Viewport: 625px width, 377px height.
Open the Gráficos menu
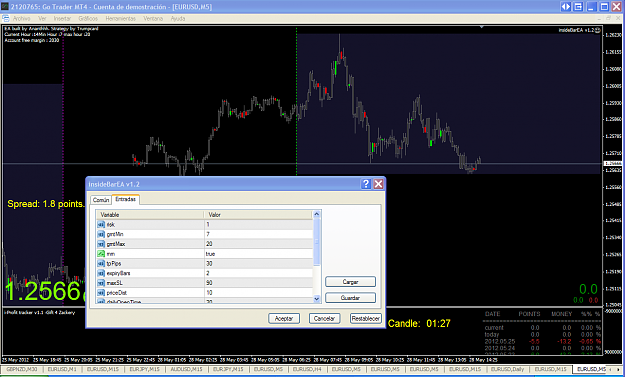(x=88, y=19)
